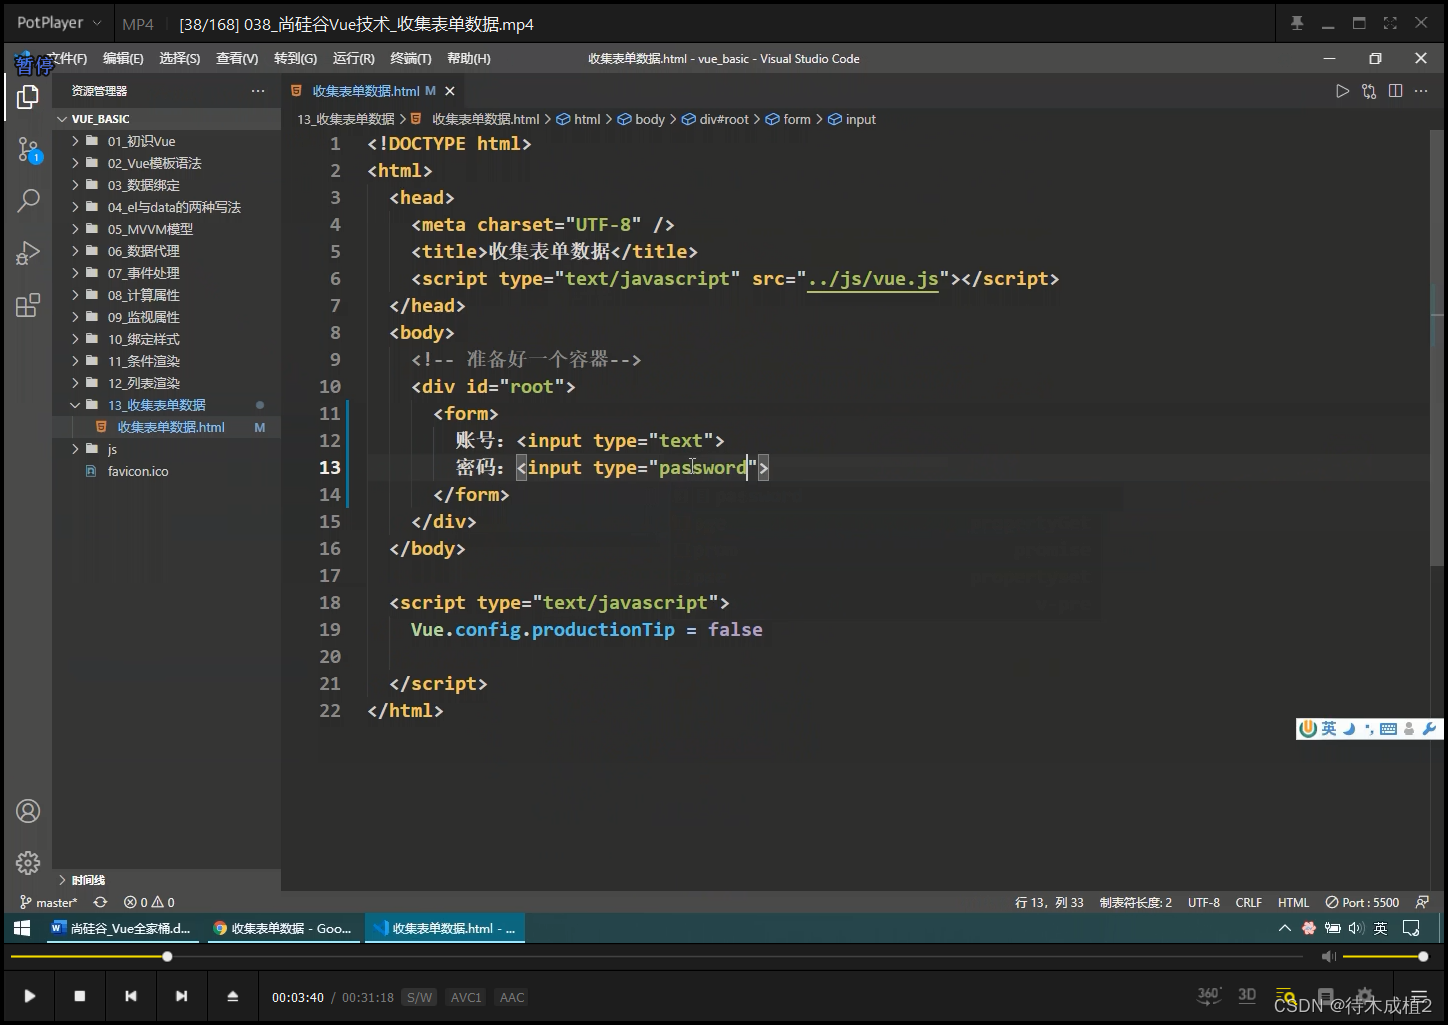The height and width of the screenshot is (1025, 1448).
Task: Stop playback in PotPlayer
Action: pos(80,996)
